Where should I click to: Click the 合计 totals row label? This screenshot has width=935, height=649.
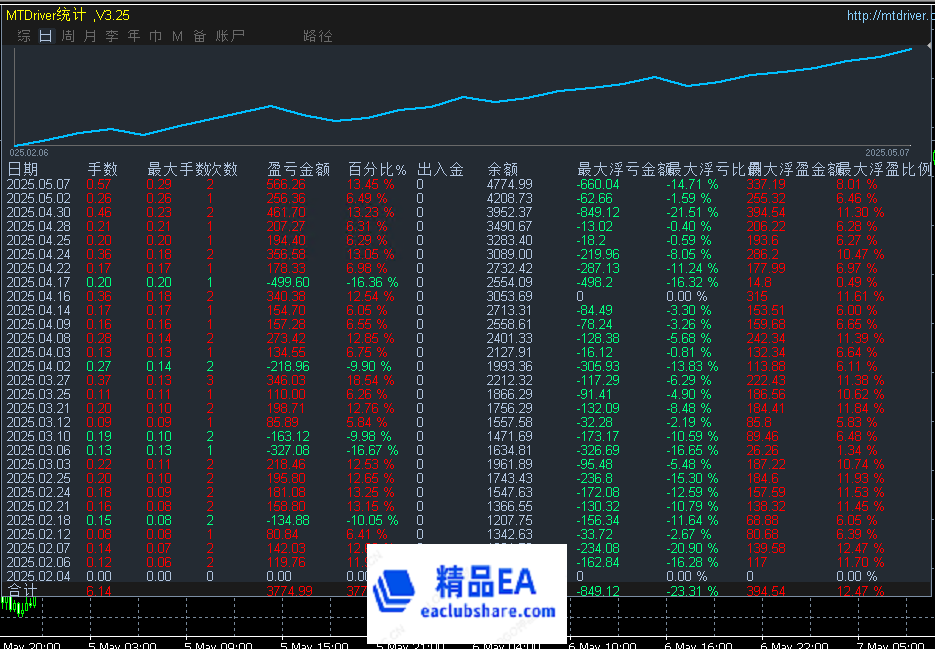tap(23, 591)
